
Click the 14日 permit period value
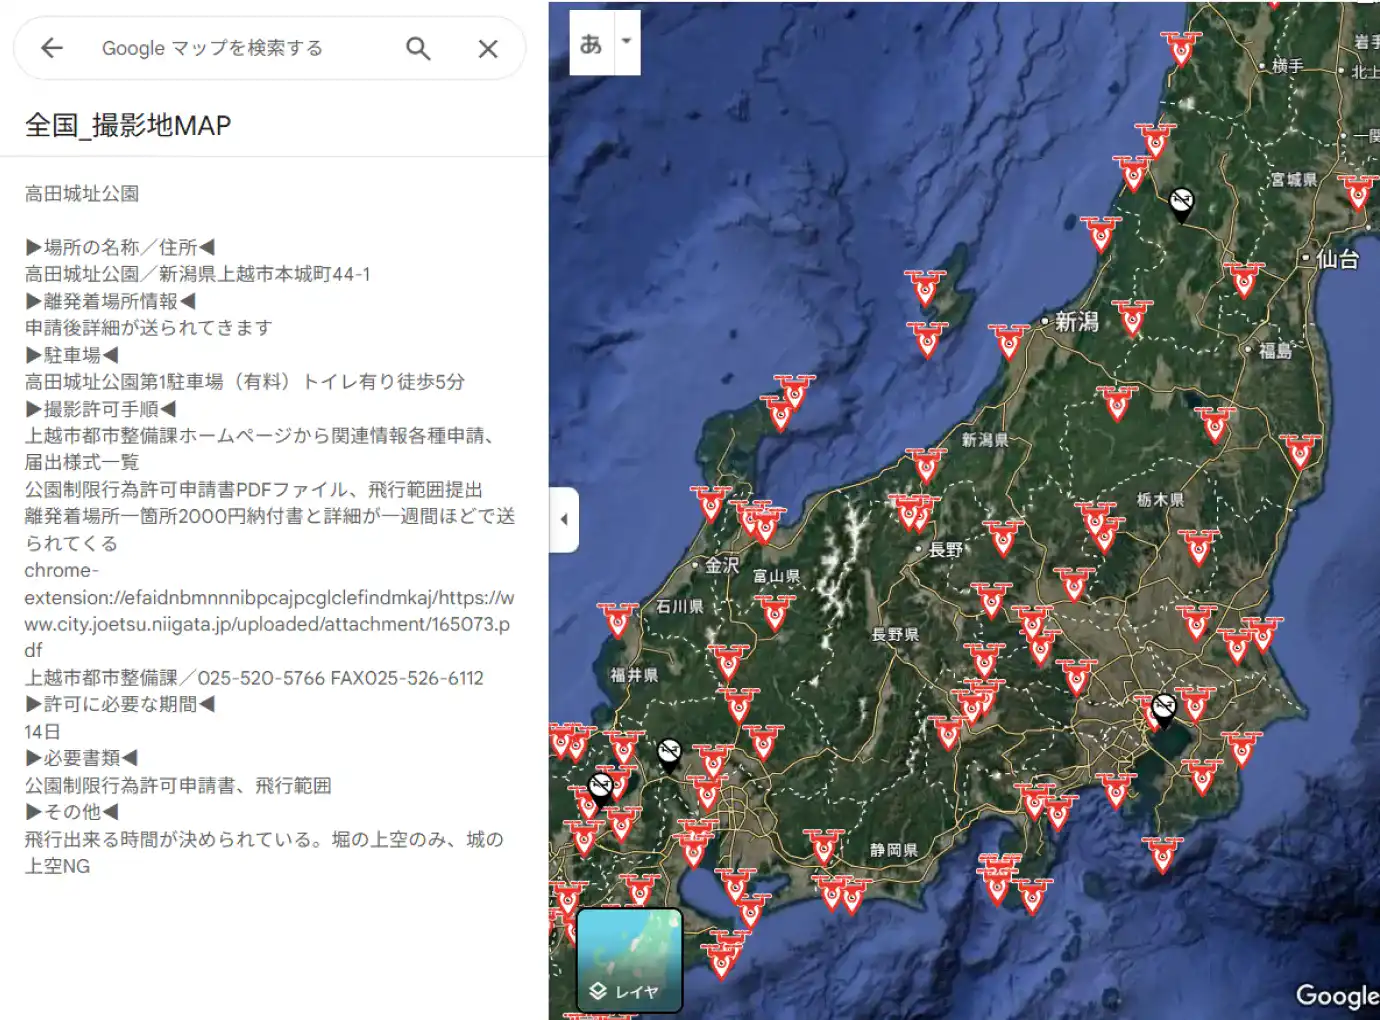43,732
